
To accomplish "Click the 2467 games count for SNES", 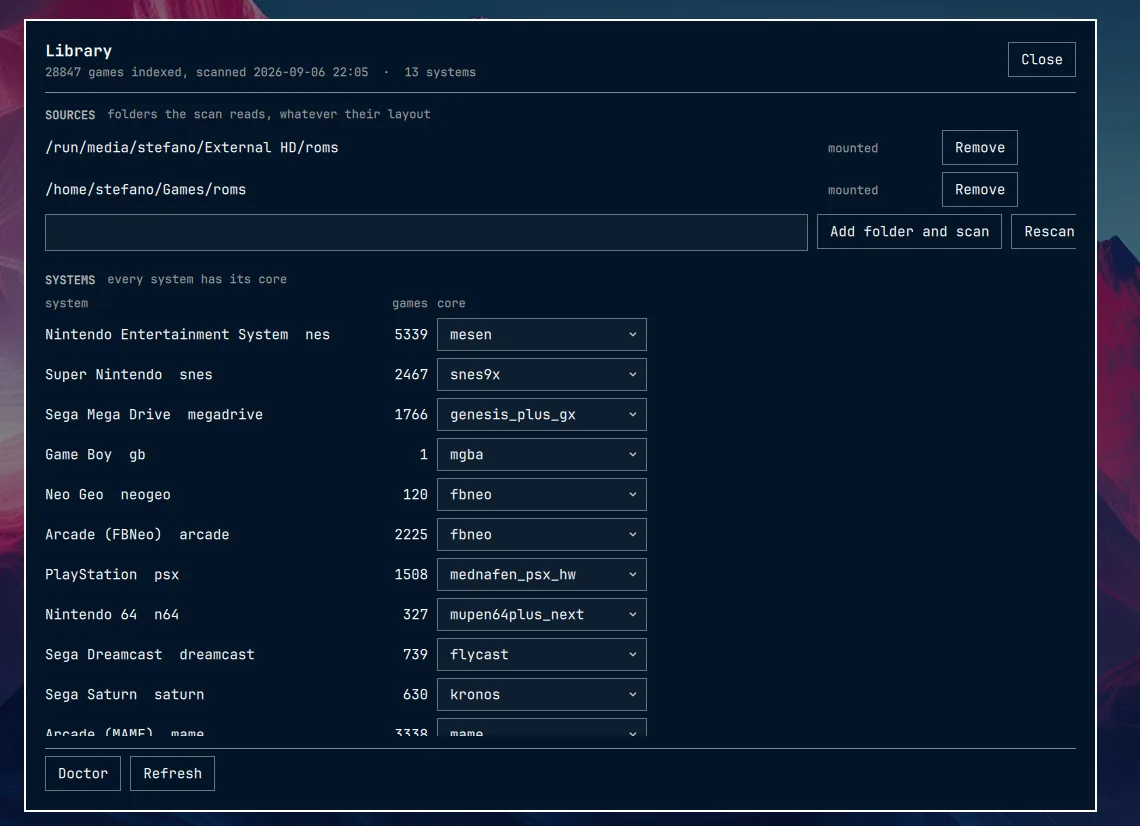I will tap(411, 374).
